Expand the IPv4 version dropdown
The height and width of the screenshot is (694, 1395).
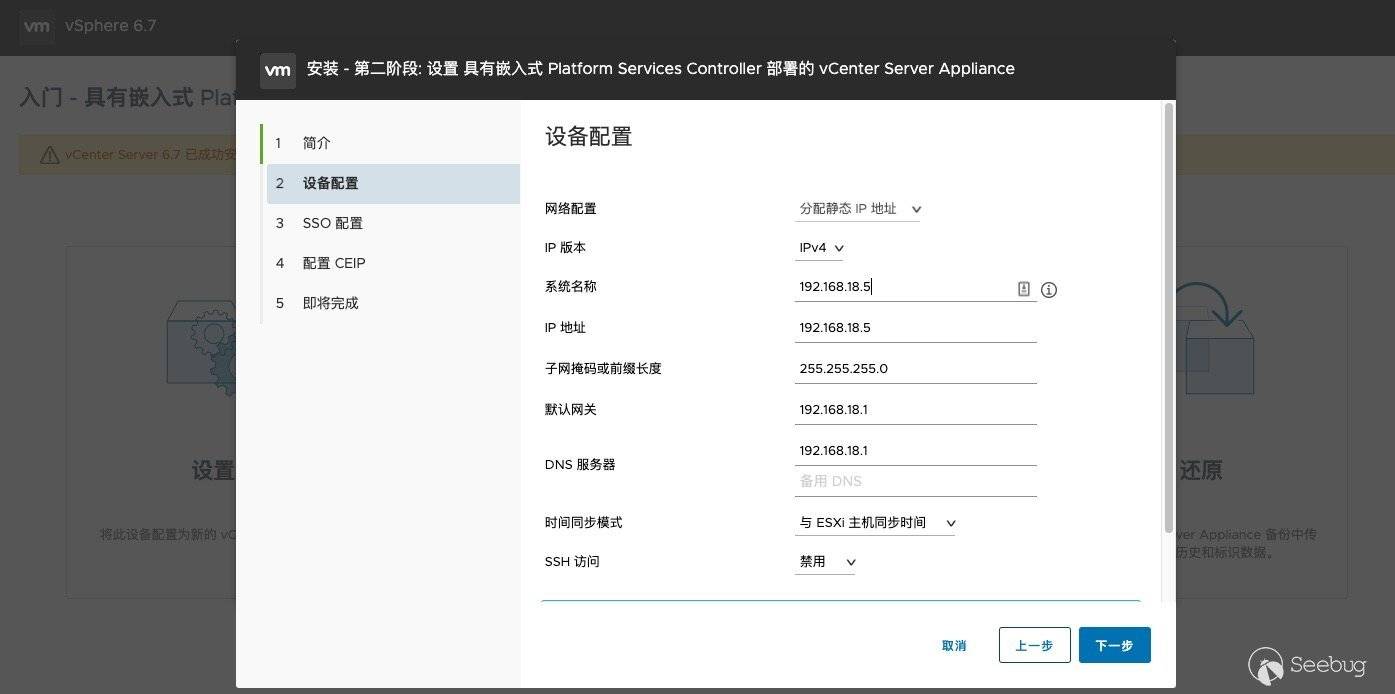point(820,248)
